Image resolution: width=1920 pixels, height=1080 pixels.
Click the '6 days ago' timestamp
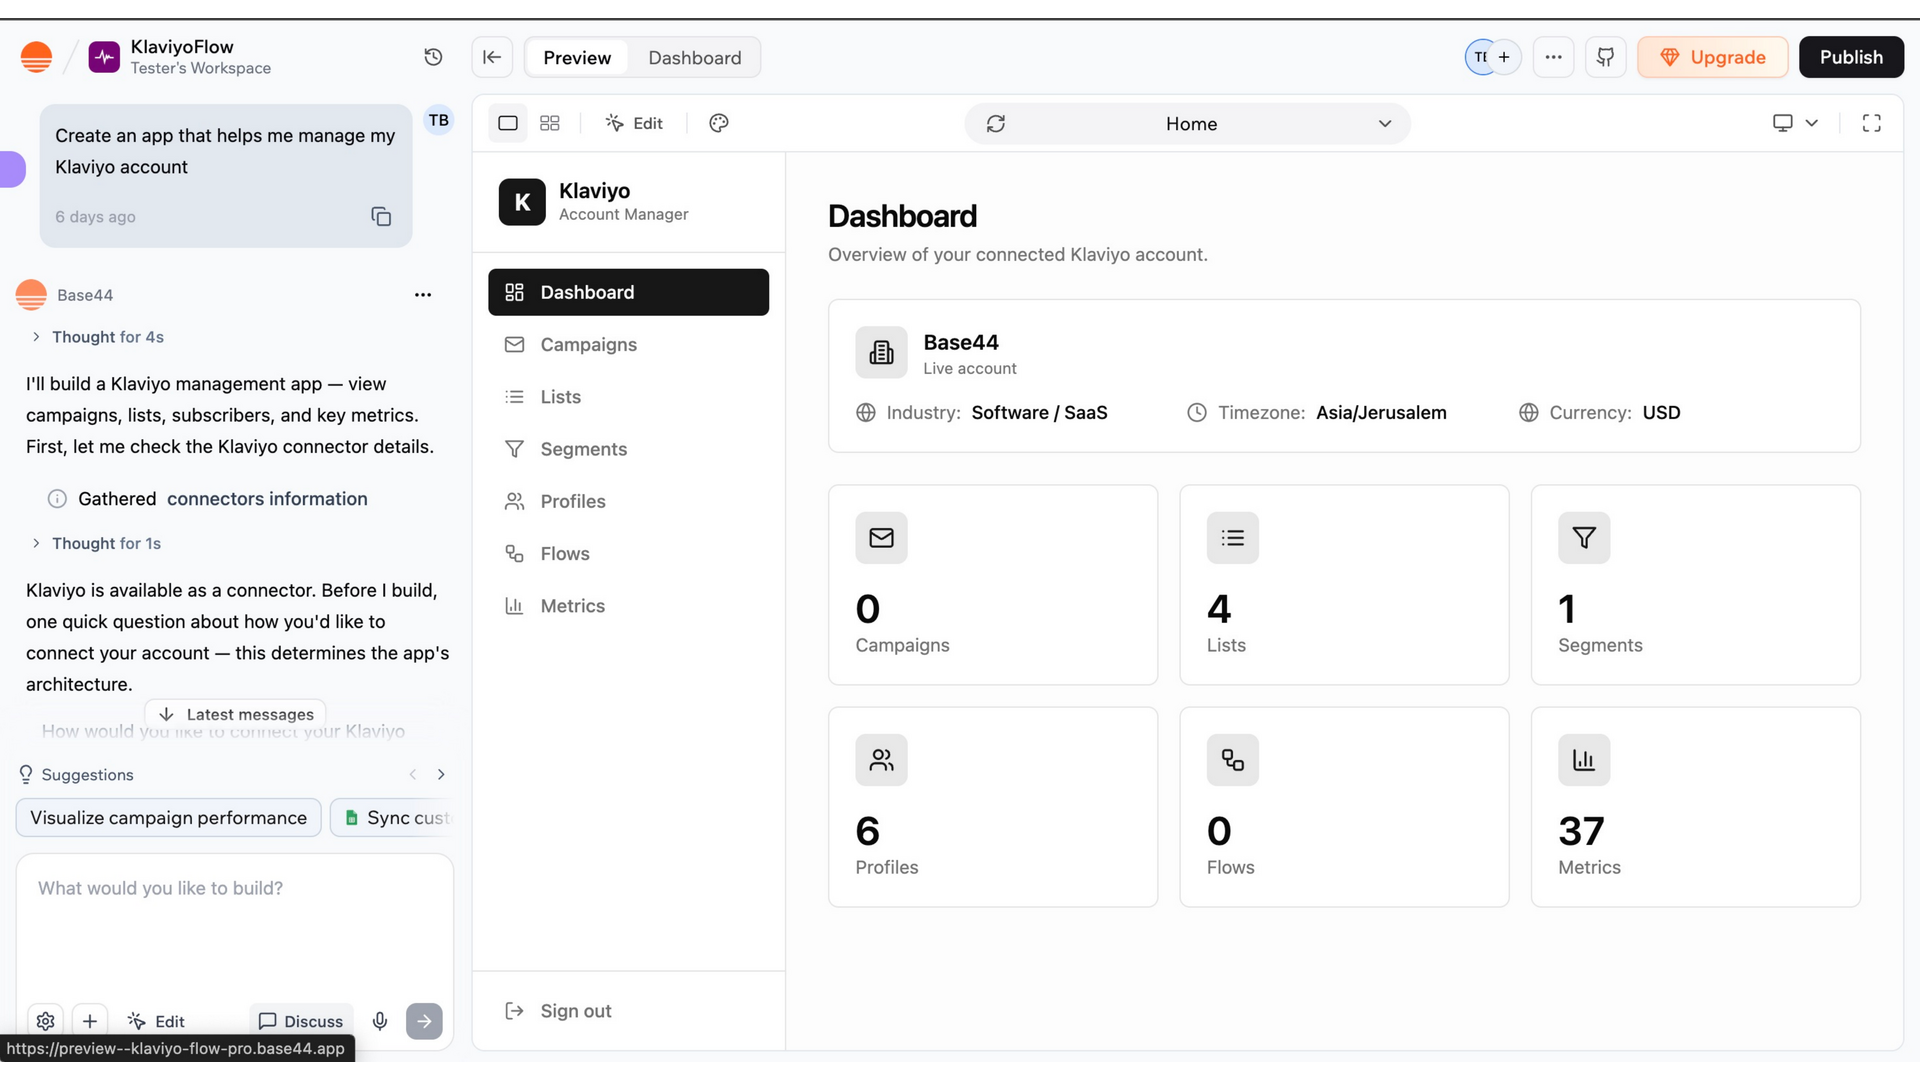point(95,217)
